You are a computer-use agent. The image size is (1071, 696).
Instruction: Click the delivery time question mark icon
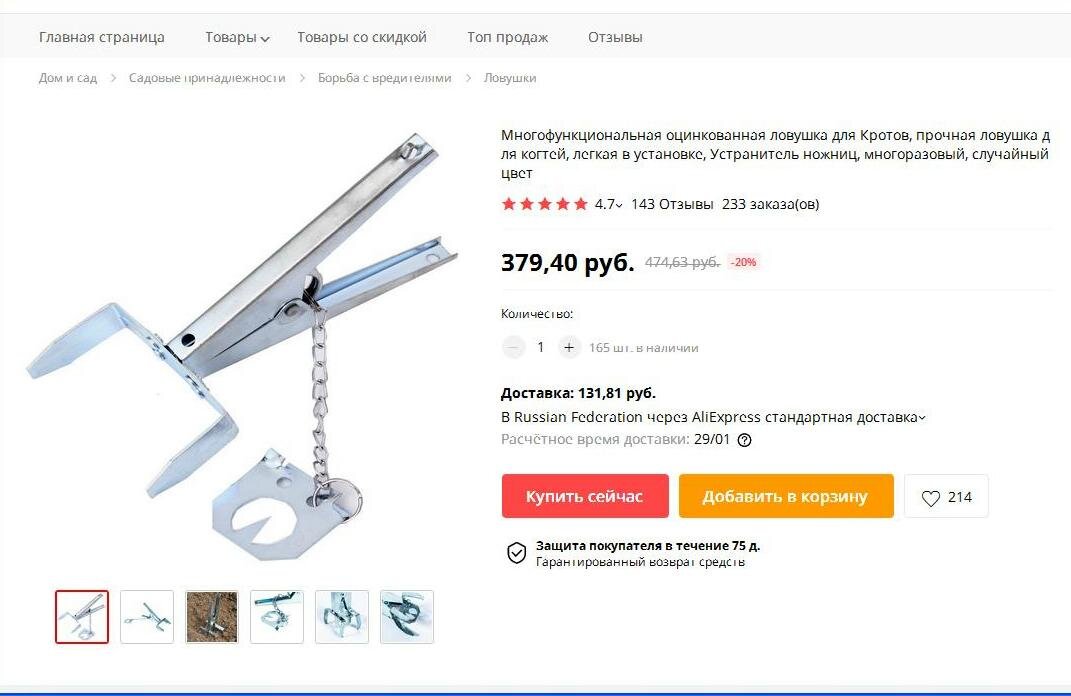pos(745,440)
